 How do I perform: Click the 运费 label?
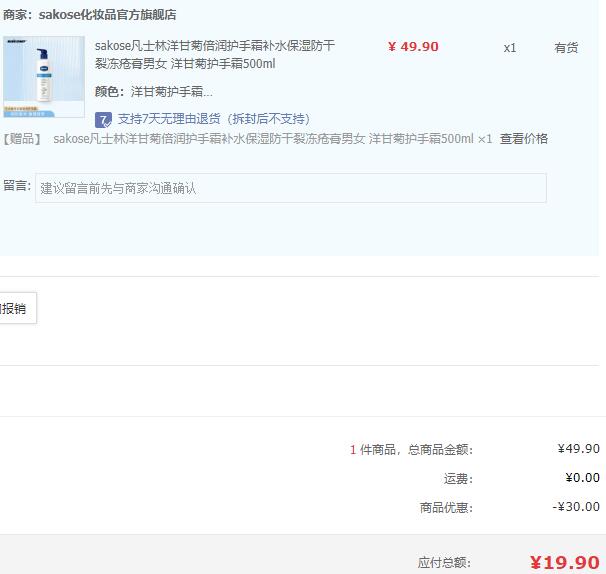coord(458,479)
